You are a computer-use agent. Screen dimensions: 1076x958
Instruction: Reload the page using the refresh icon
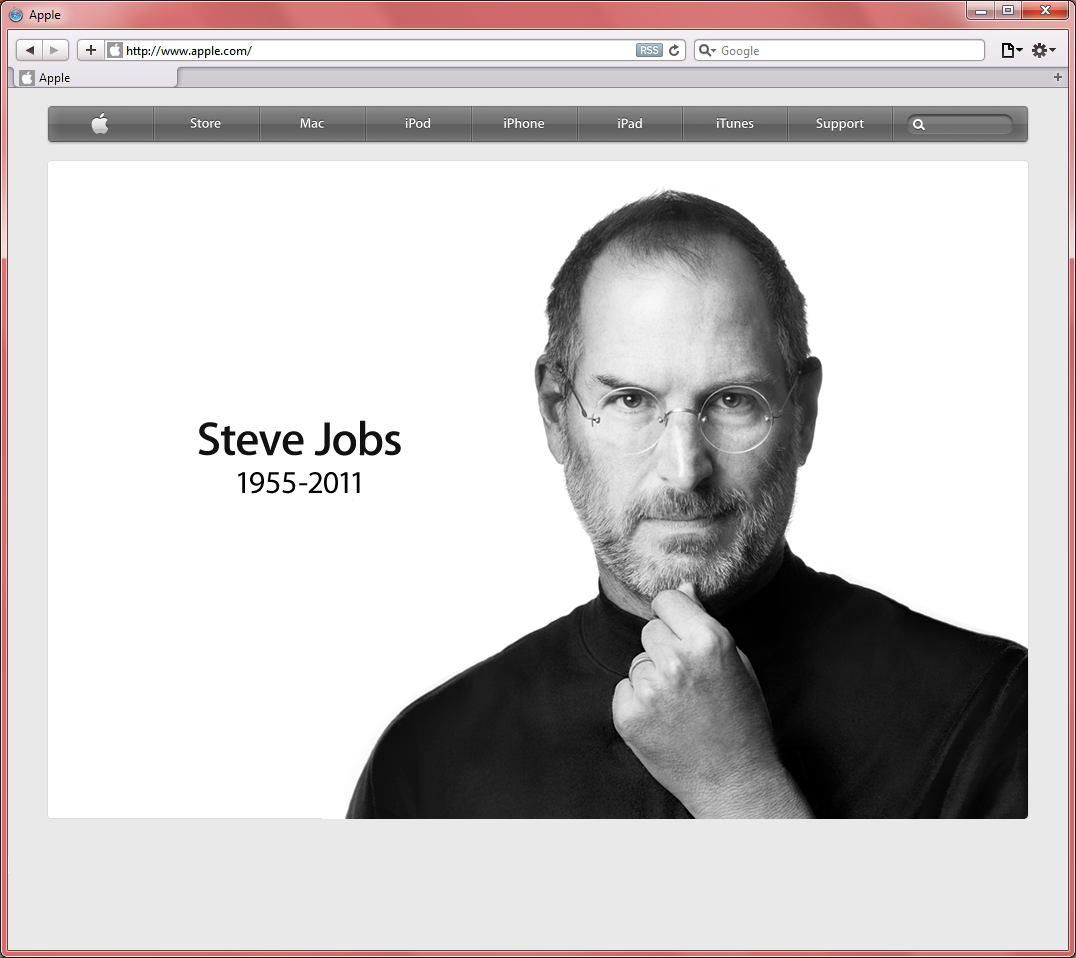674,50
